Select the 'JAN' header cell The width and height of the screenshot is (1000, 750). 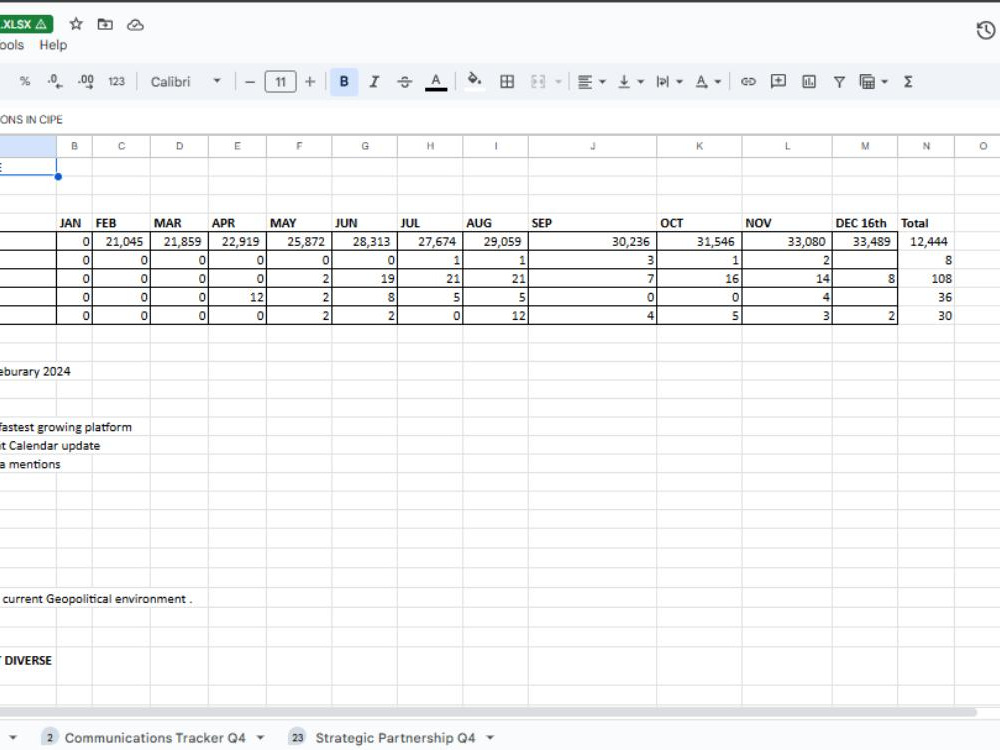75,223
